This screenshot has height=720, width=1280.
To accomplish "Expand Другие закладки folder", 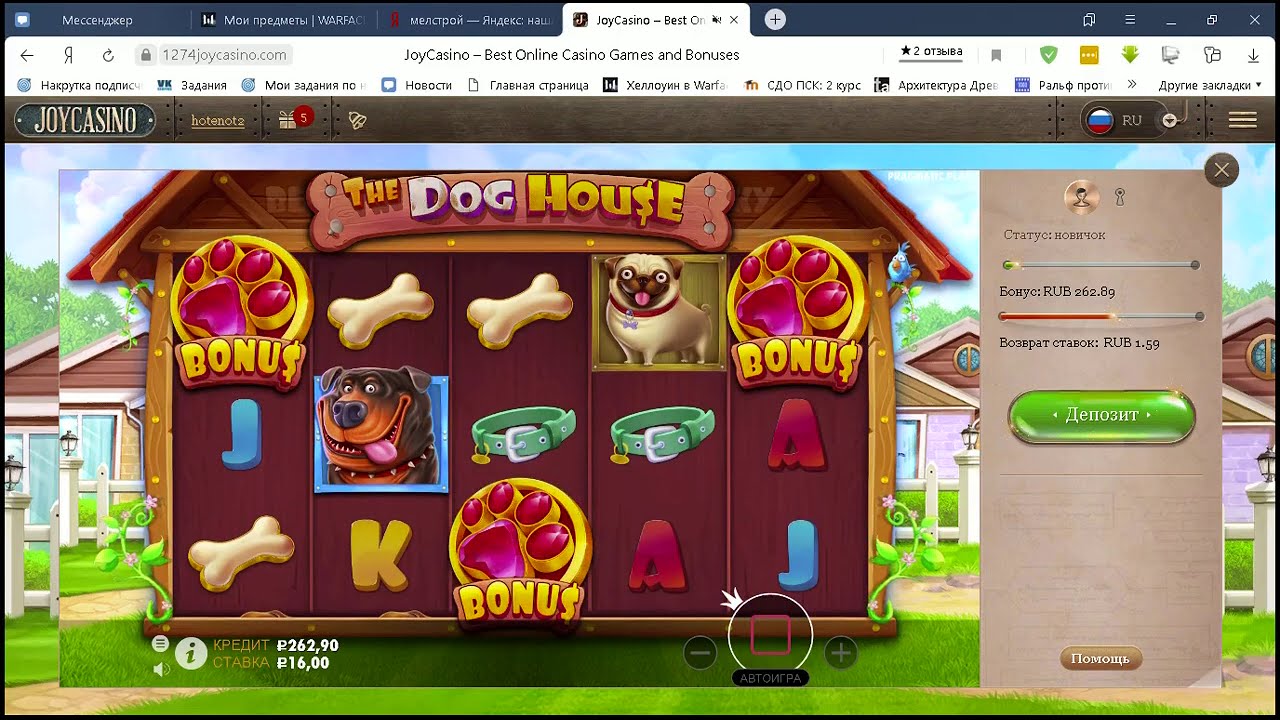I will pos(1212,85).
